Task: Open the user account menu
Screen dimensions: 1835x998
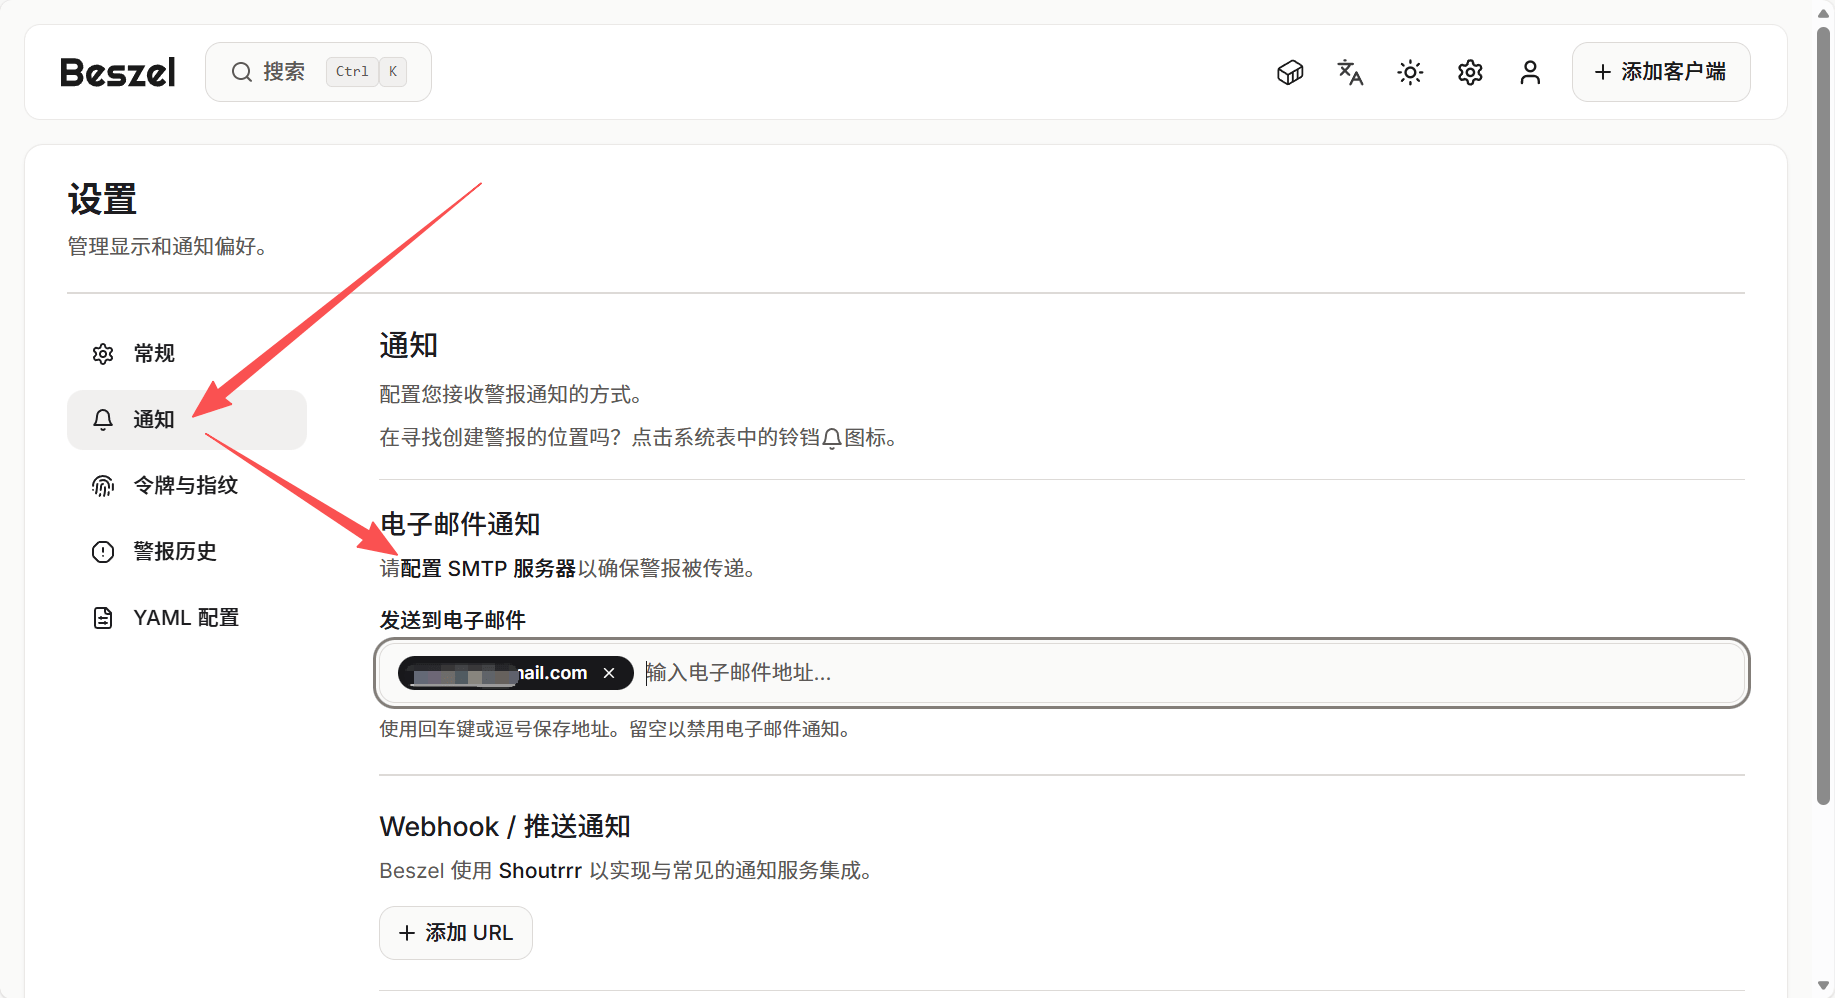Action: (1530, 72)
